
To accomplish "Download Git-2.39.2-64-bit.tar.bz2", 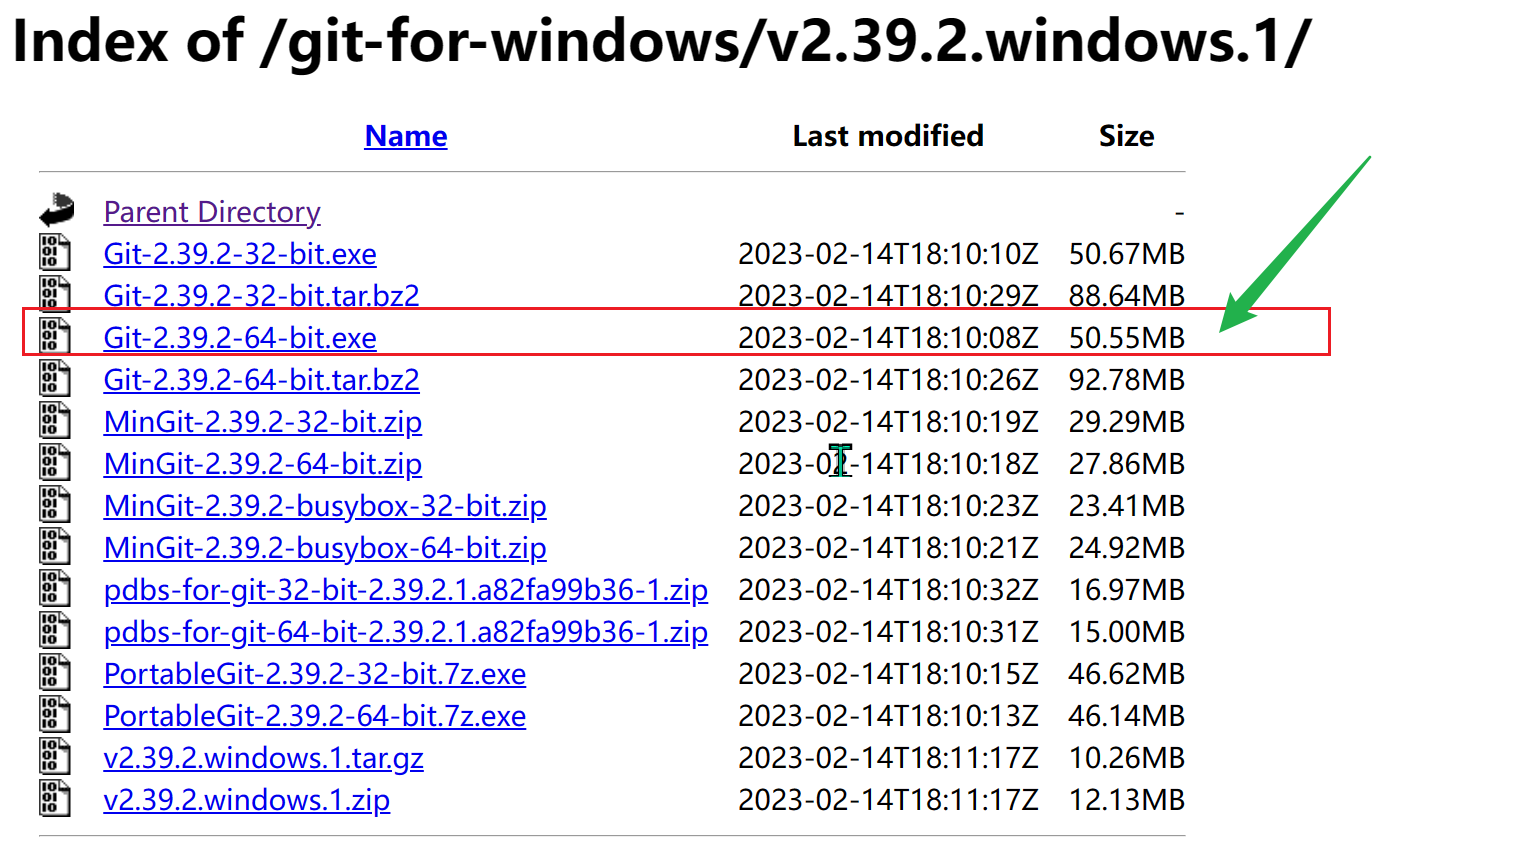I will click(x=262, y=380).
